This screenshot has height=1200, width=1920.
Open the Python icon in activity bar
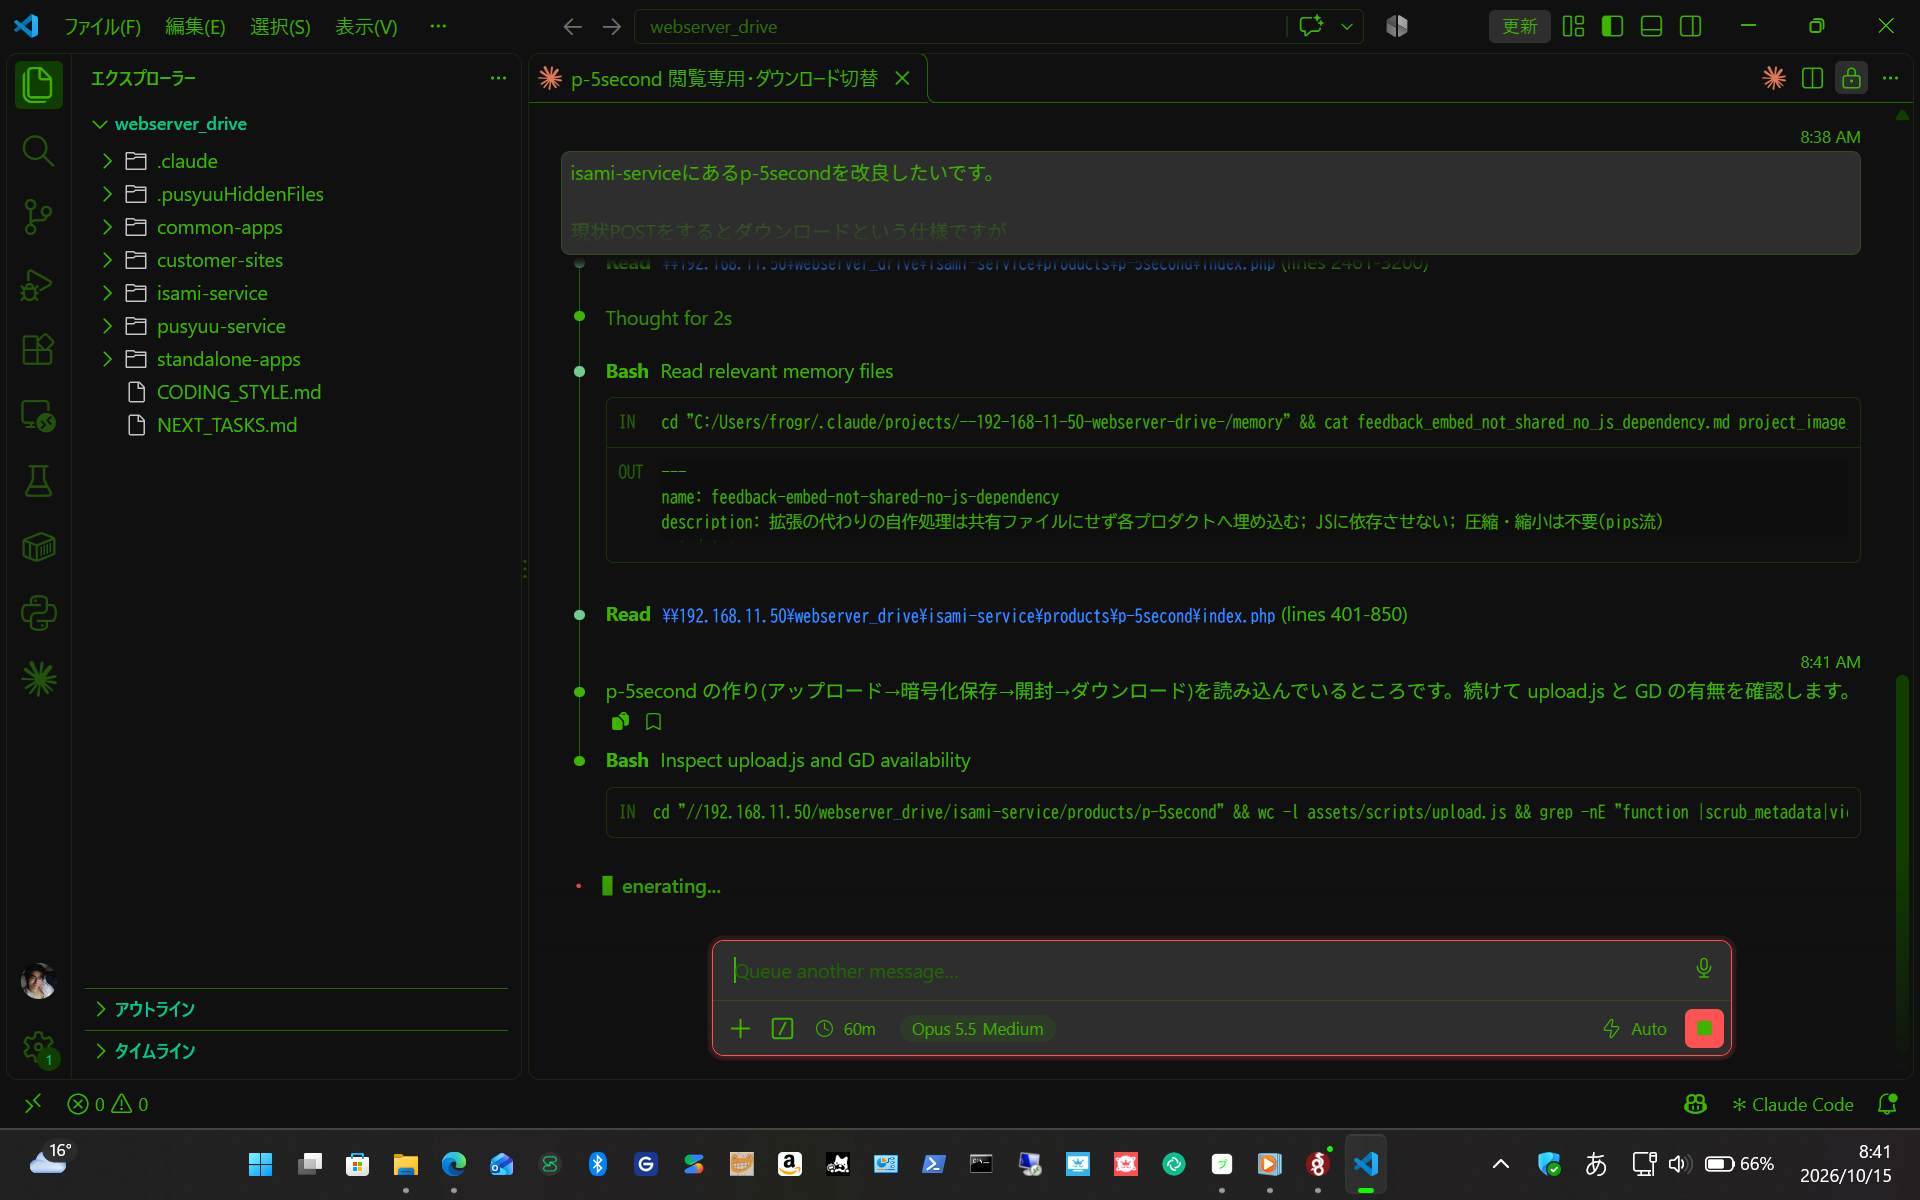tap(38, 613)
